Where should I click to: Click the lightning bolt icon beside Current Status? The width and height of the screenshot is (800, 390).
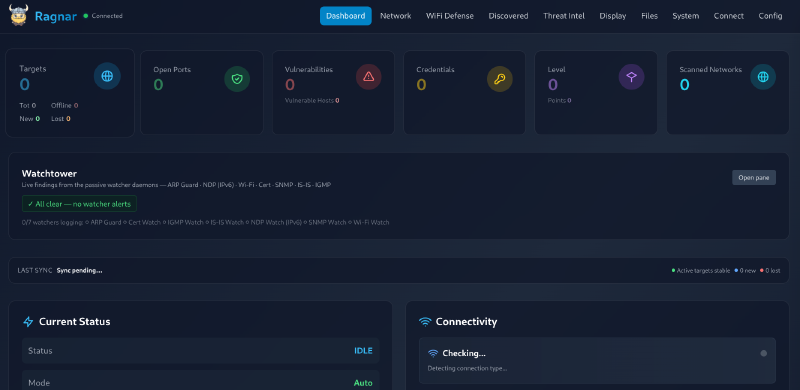(29, 322)
